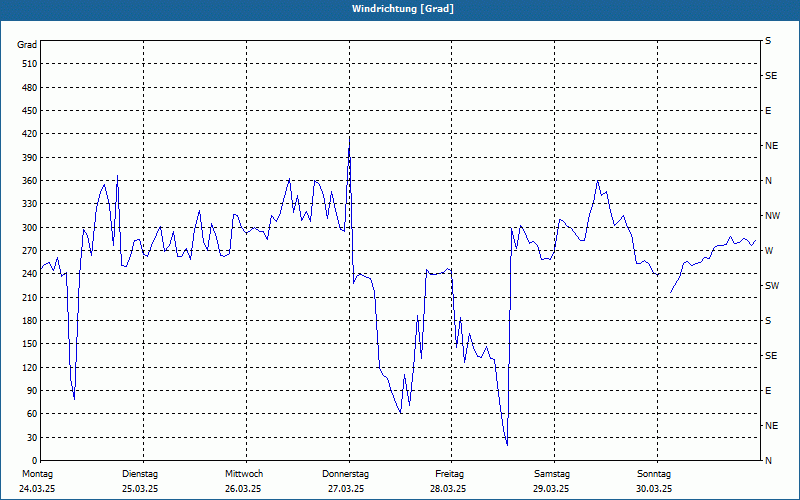Click the Samstag 29.03.25 date label
The width and height of the screenshot is (800, 500).
[552, 481]
